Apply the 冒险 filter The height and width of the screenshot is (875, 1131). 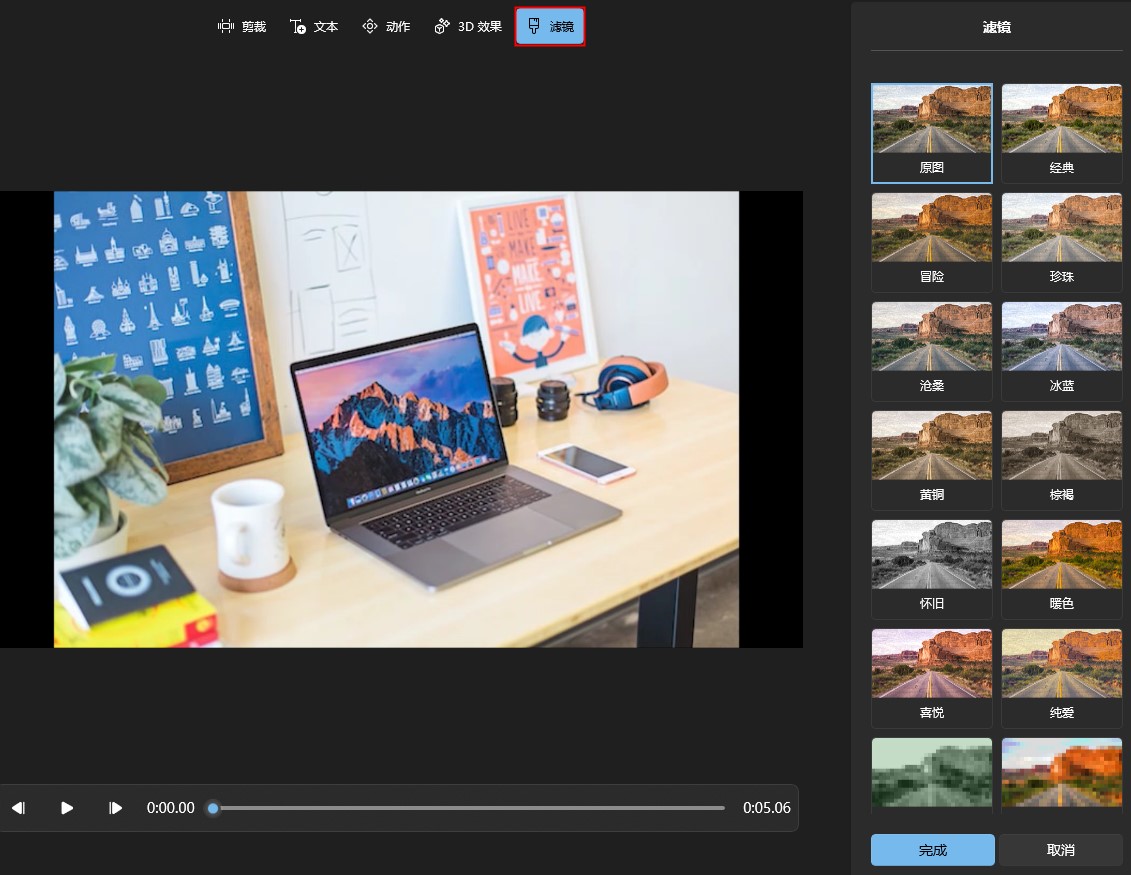click(x=931, y=242)
